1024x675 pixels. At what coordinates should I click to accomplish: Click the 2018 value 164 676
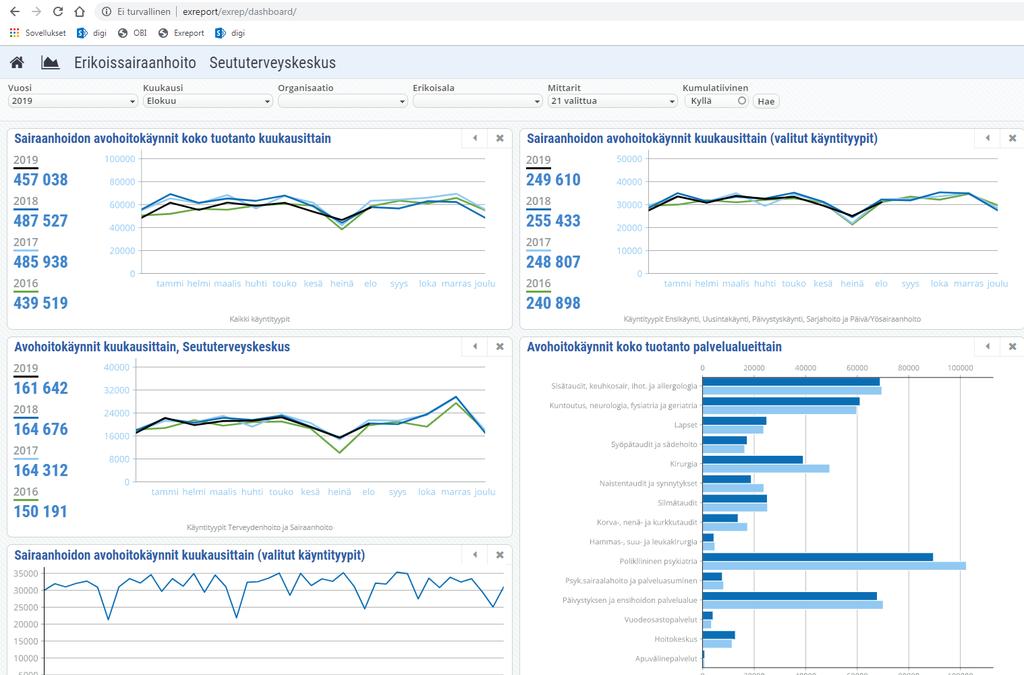(40, 429)
